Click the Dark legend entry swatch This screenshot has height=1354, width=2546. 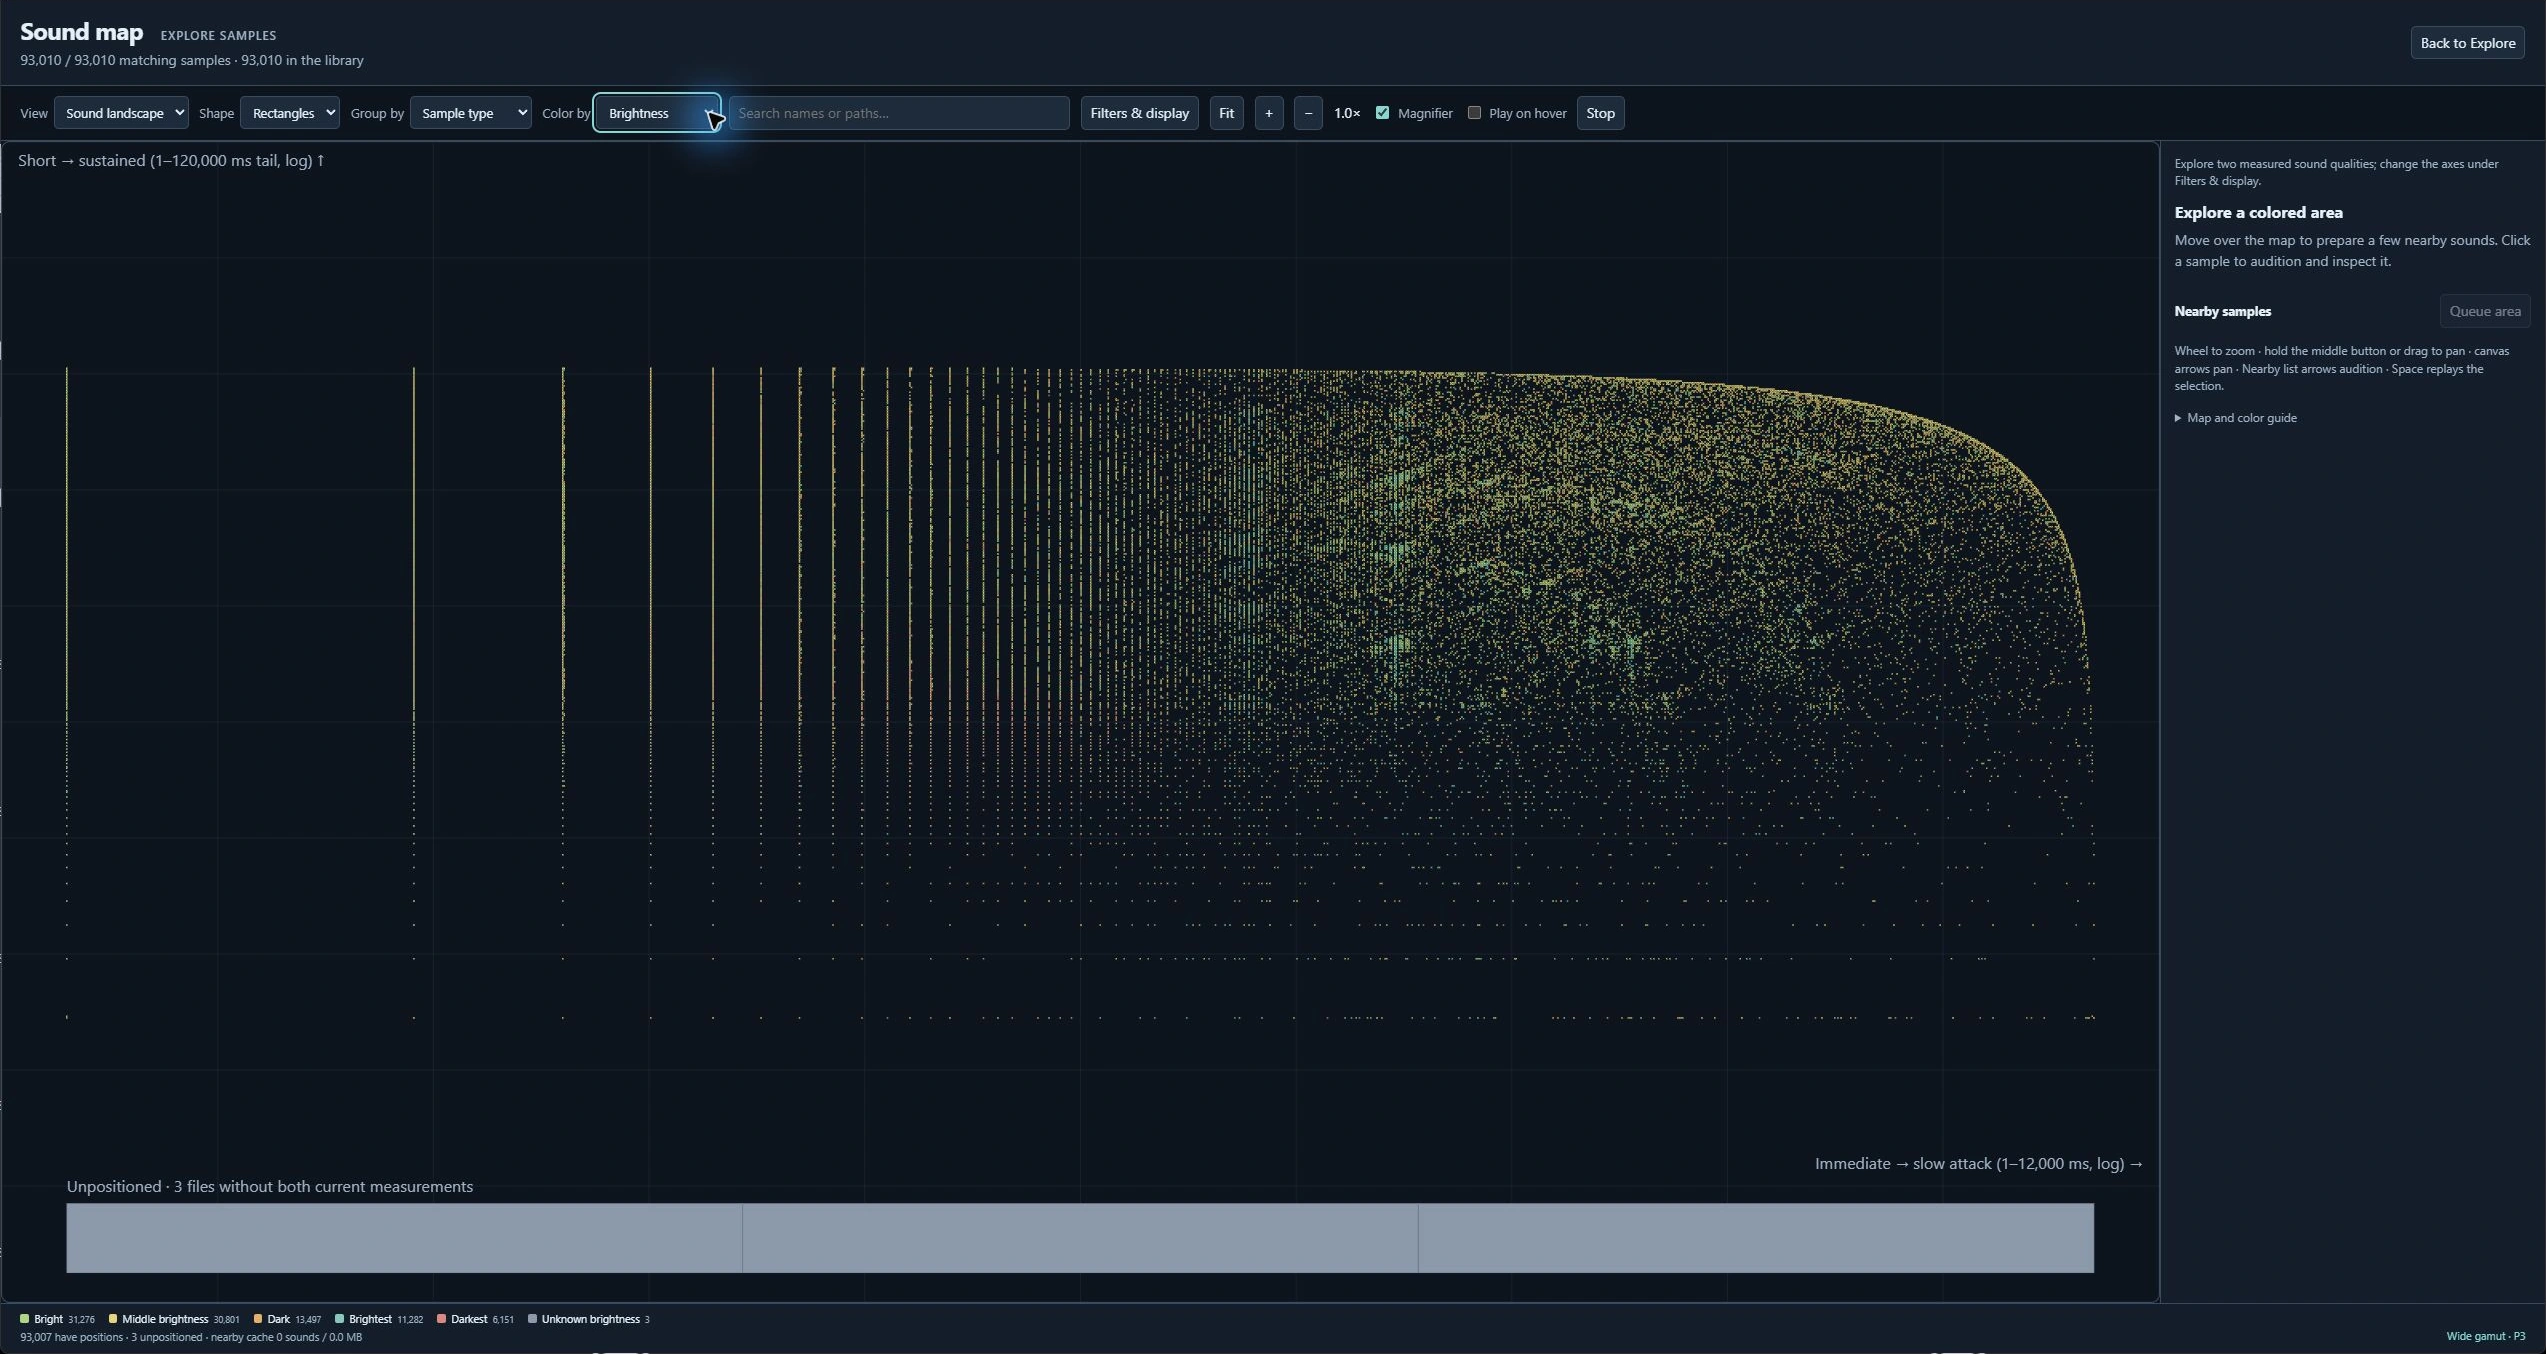tap(258, 1319)
